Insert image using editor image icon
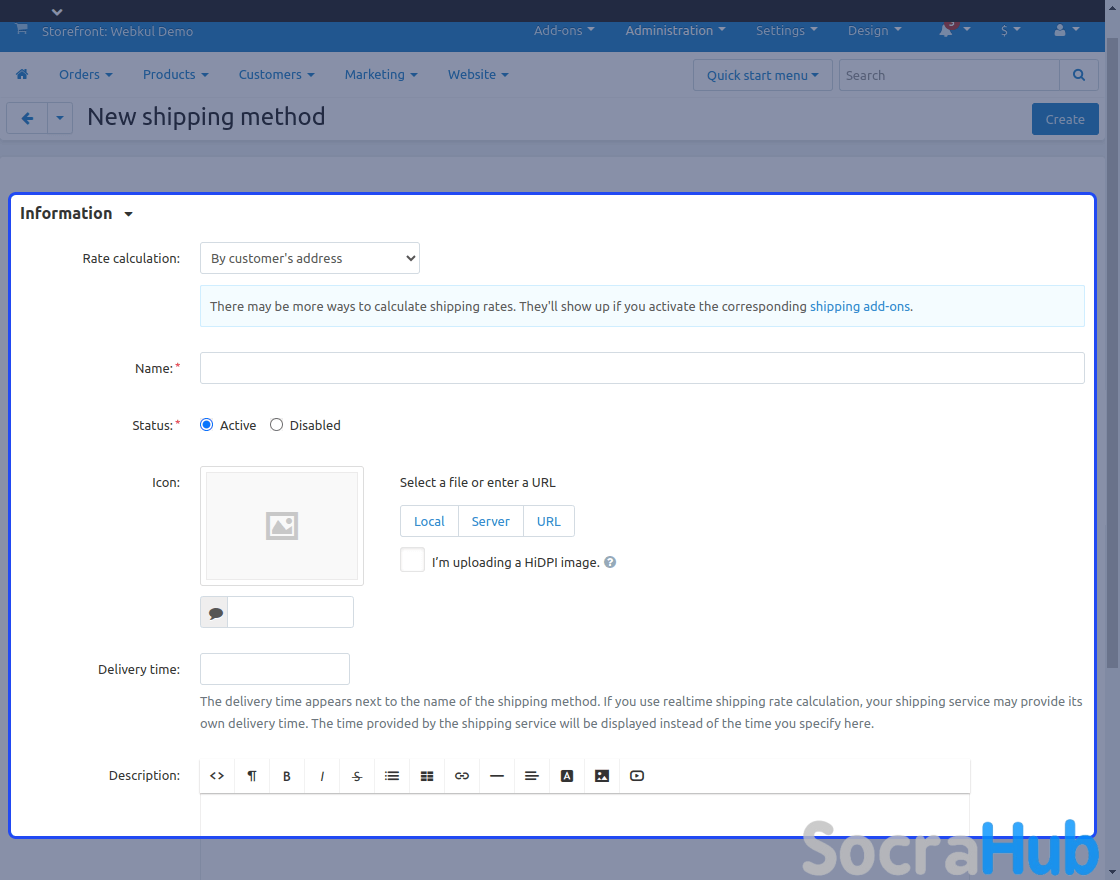 (602, 776)
